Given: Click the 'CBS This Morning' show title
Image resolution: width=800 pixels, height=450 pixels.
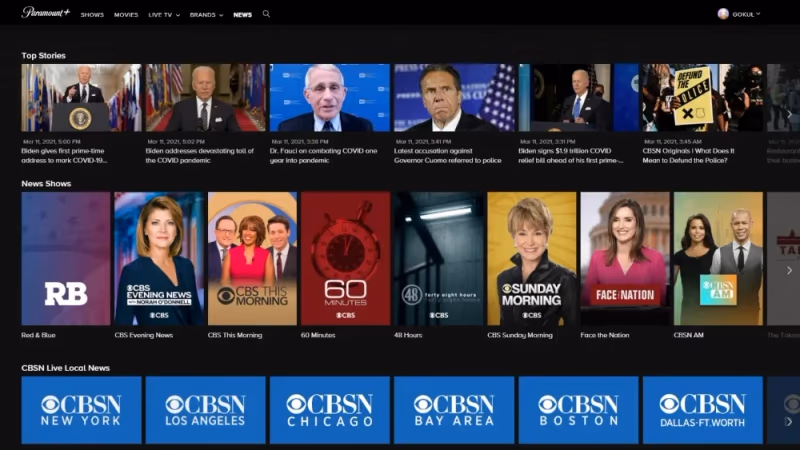Looking at the screenshot, I should pyautogui.click(x=235, y=335).
